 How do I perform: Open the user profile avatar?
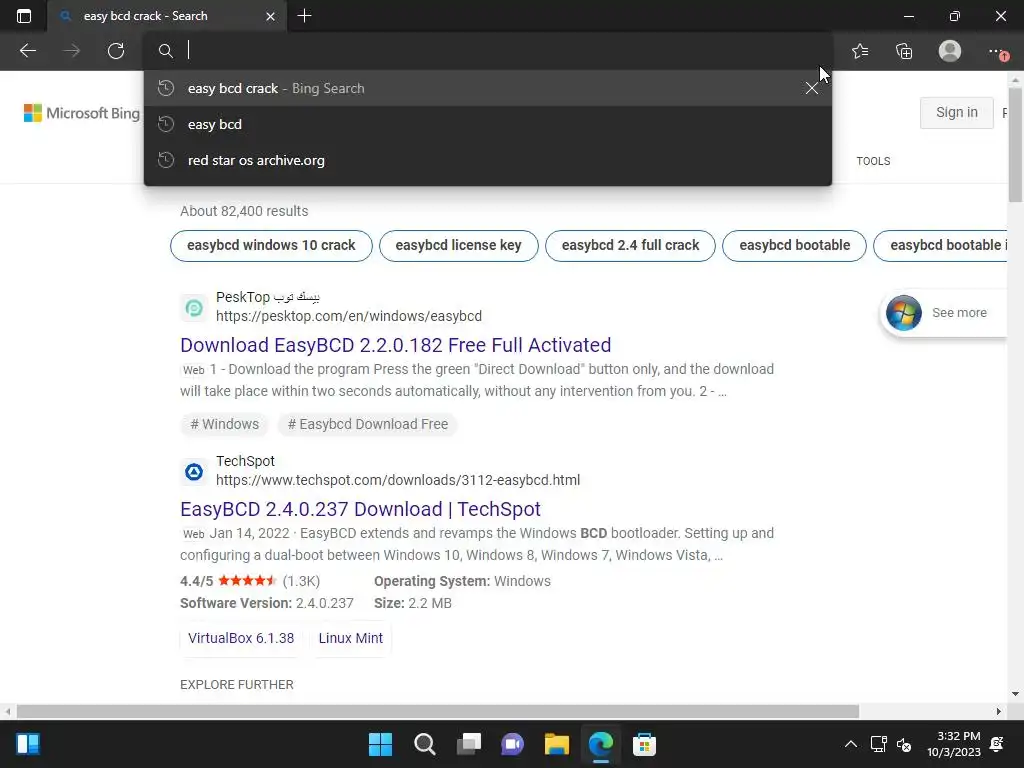tap(950, 51)
